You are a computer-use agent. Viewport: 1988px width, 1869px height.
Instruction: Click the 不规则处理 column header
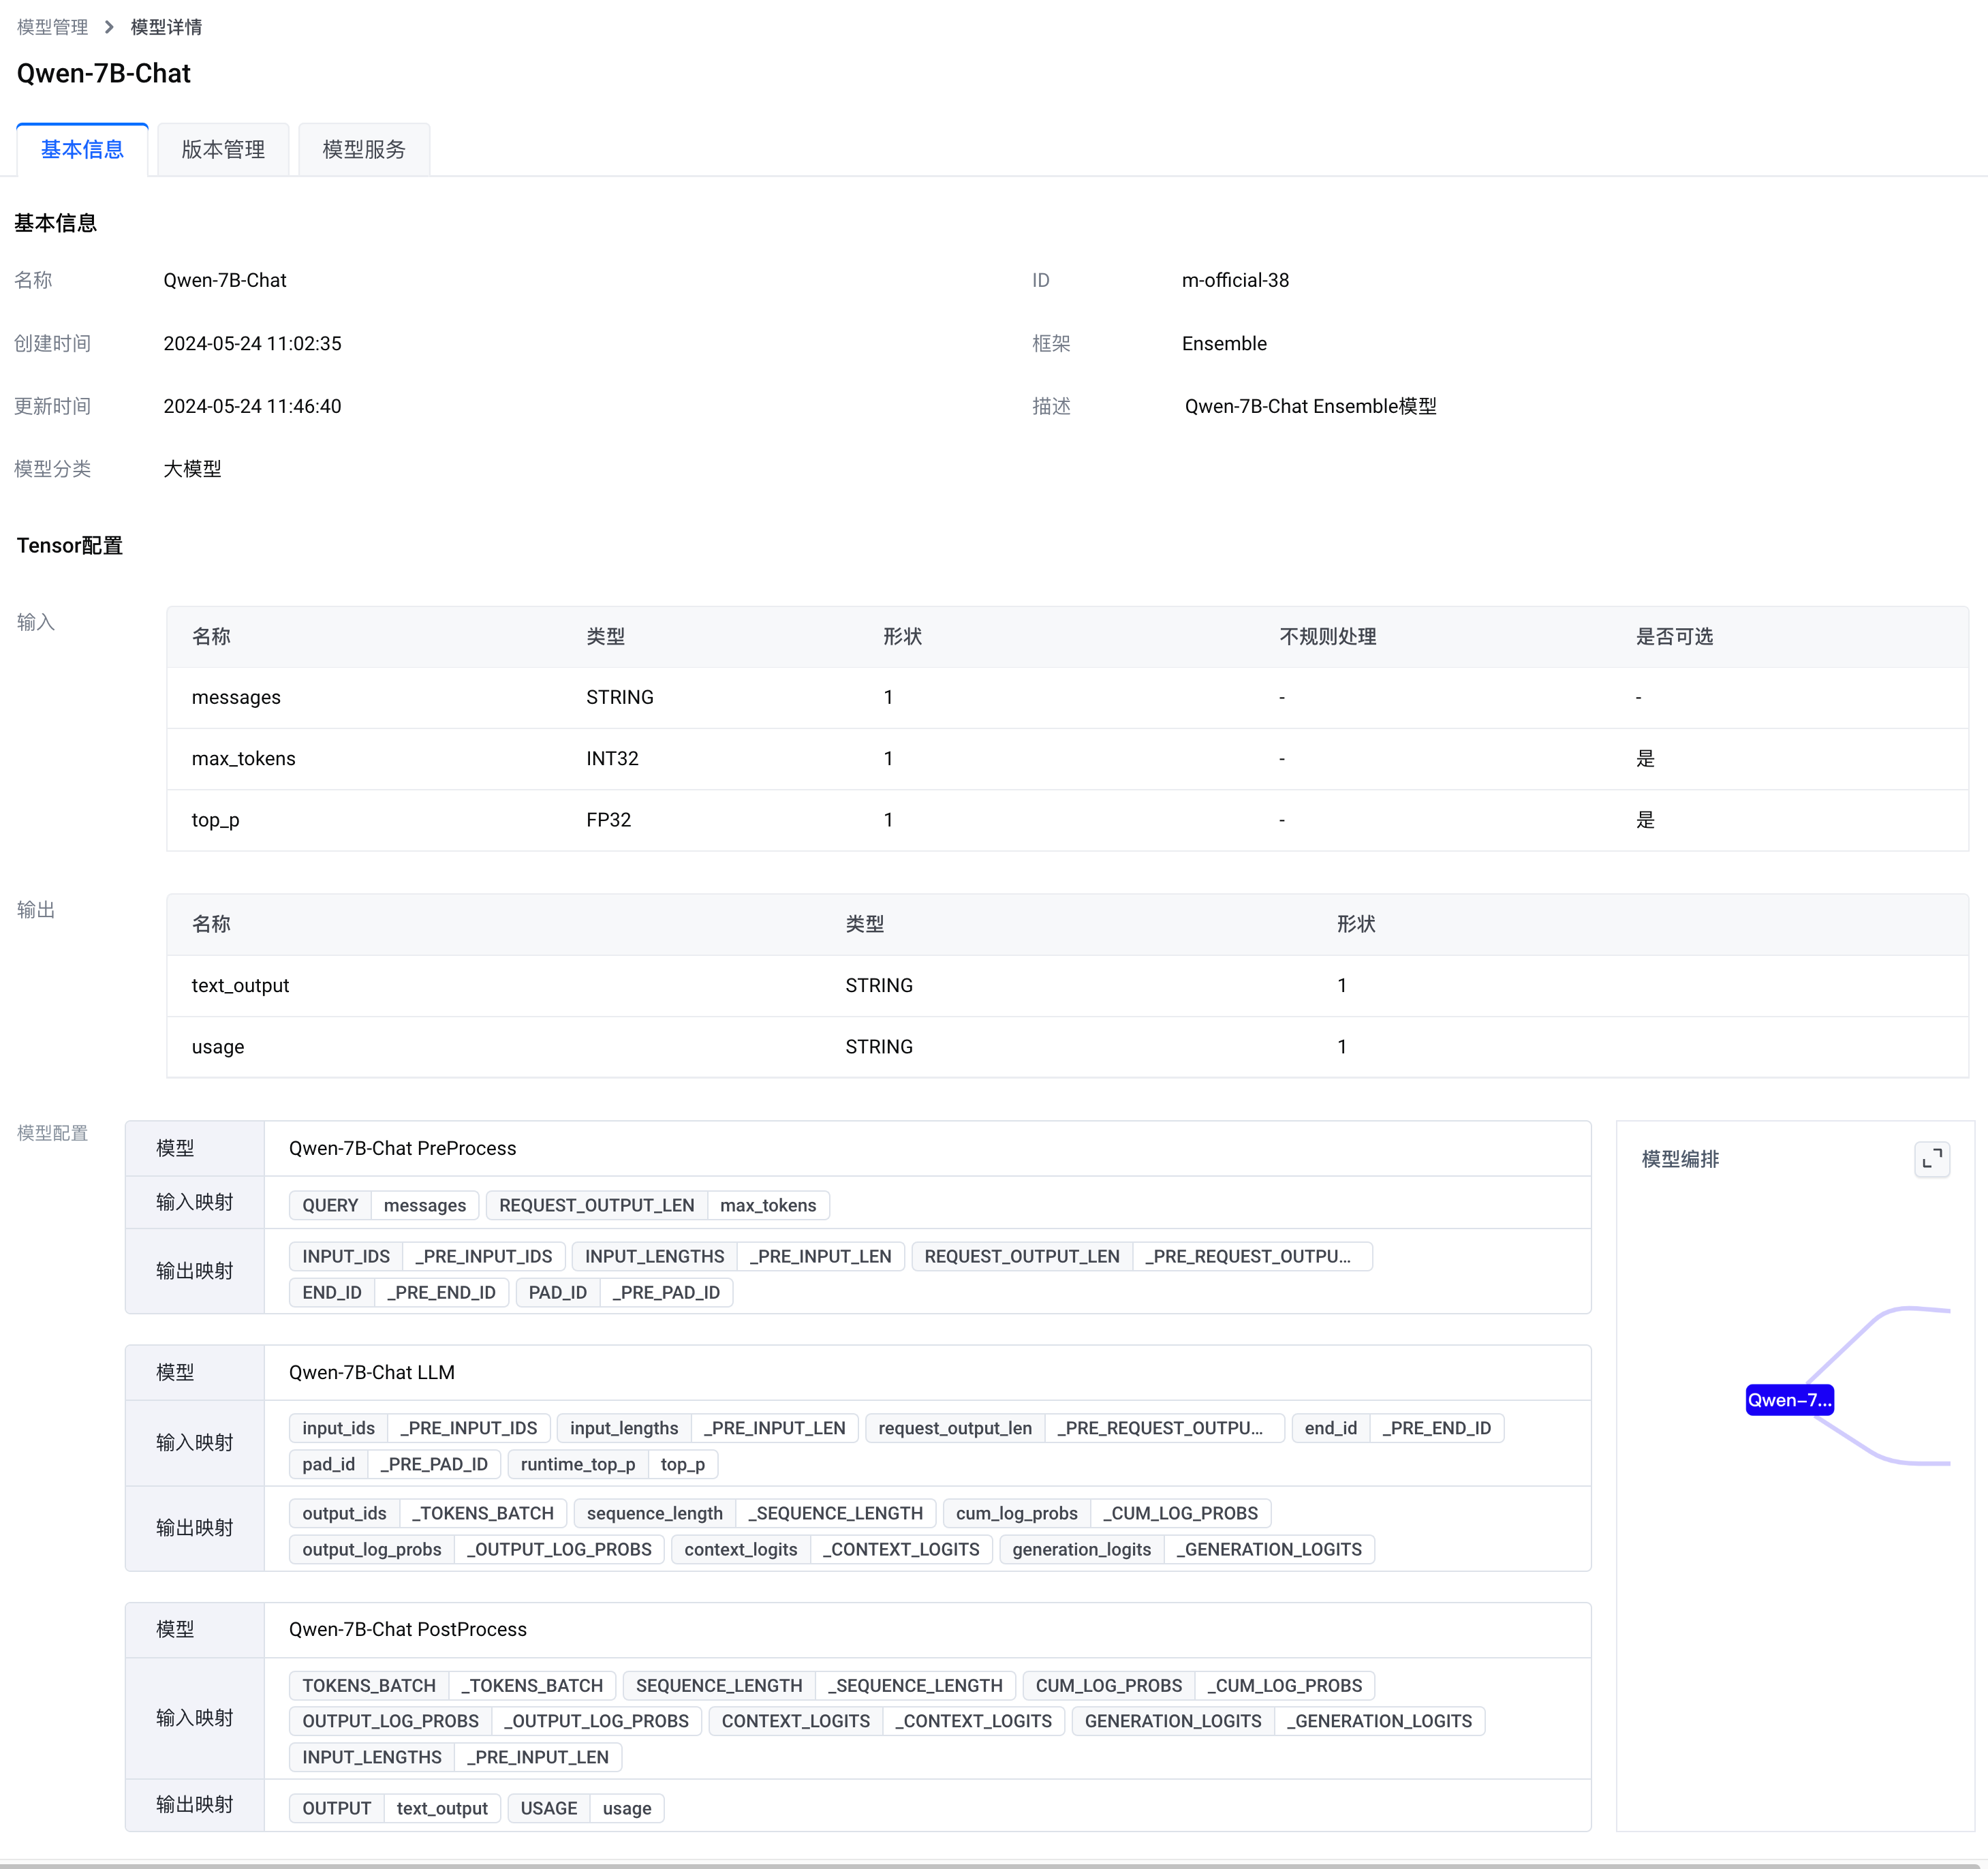[1328, 636]
